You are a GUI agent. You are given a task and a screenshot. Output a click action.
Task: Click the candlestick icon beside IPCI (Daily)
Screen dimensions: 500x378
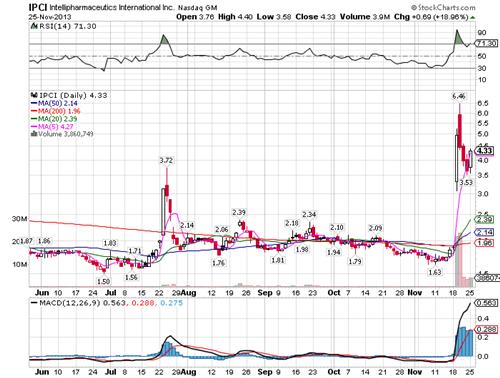coord(34,95)
